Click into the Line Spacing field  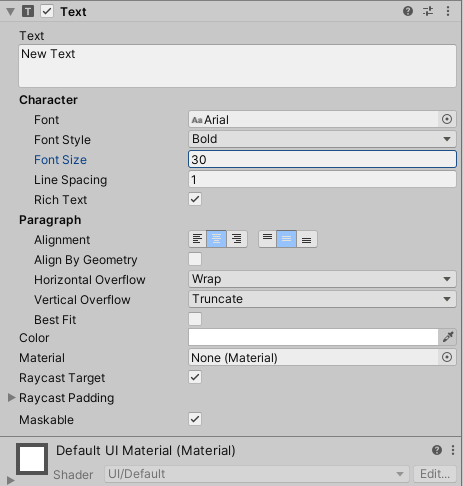pyautogui.click(x=322, y=179)
